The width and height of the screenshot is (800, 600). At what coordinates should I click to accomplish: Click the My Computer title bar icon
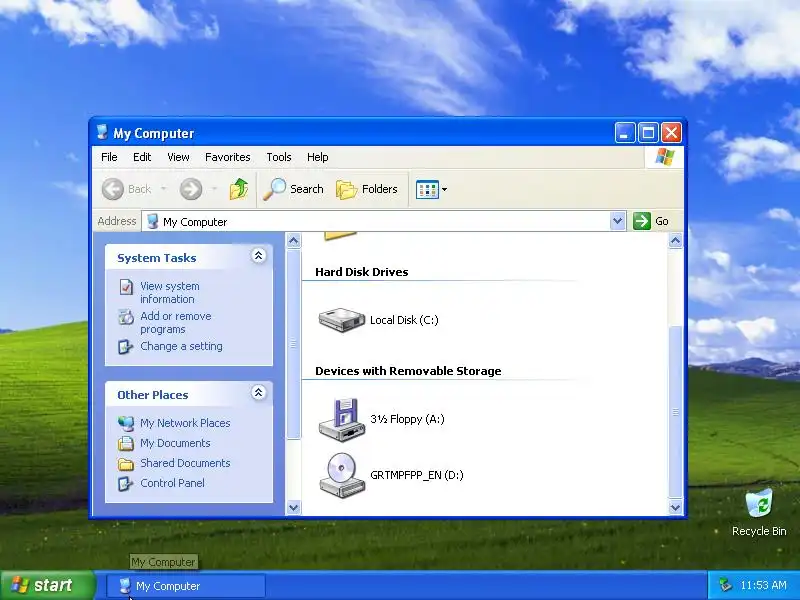click(x=102, y=132)
